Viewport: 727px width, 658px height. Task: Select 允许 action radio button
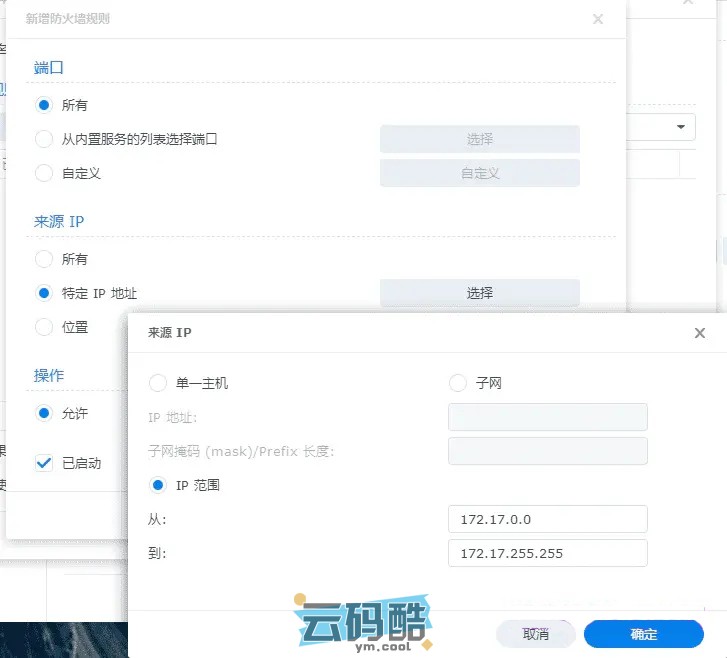[x=44, y=413]
